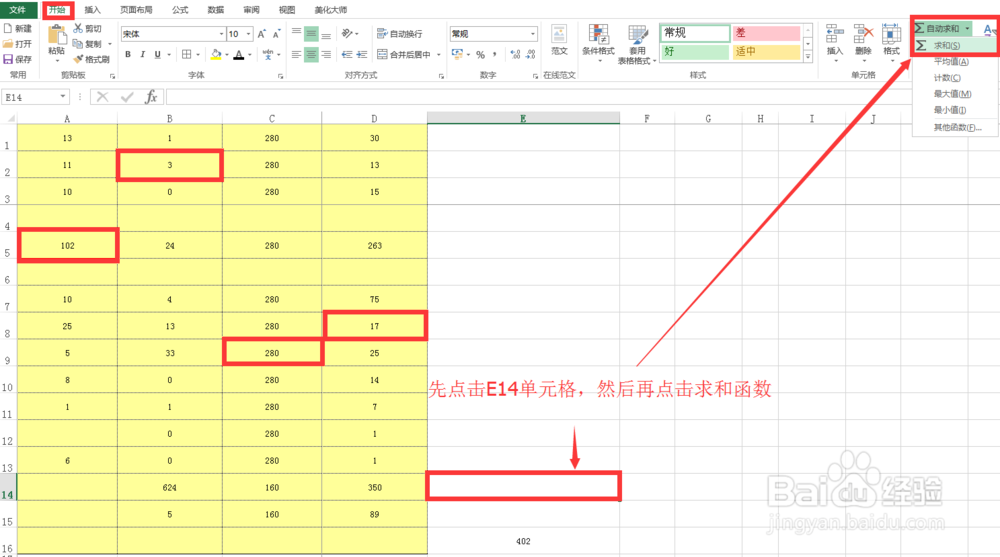Open the 文件 (File) tab
Viewport: 1000px width, 557px height.
(x=18, y=10)
